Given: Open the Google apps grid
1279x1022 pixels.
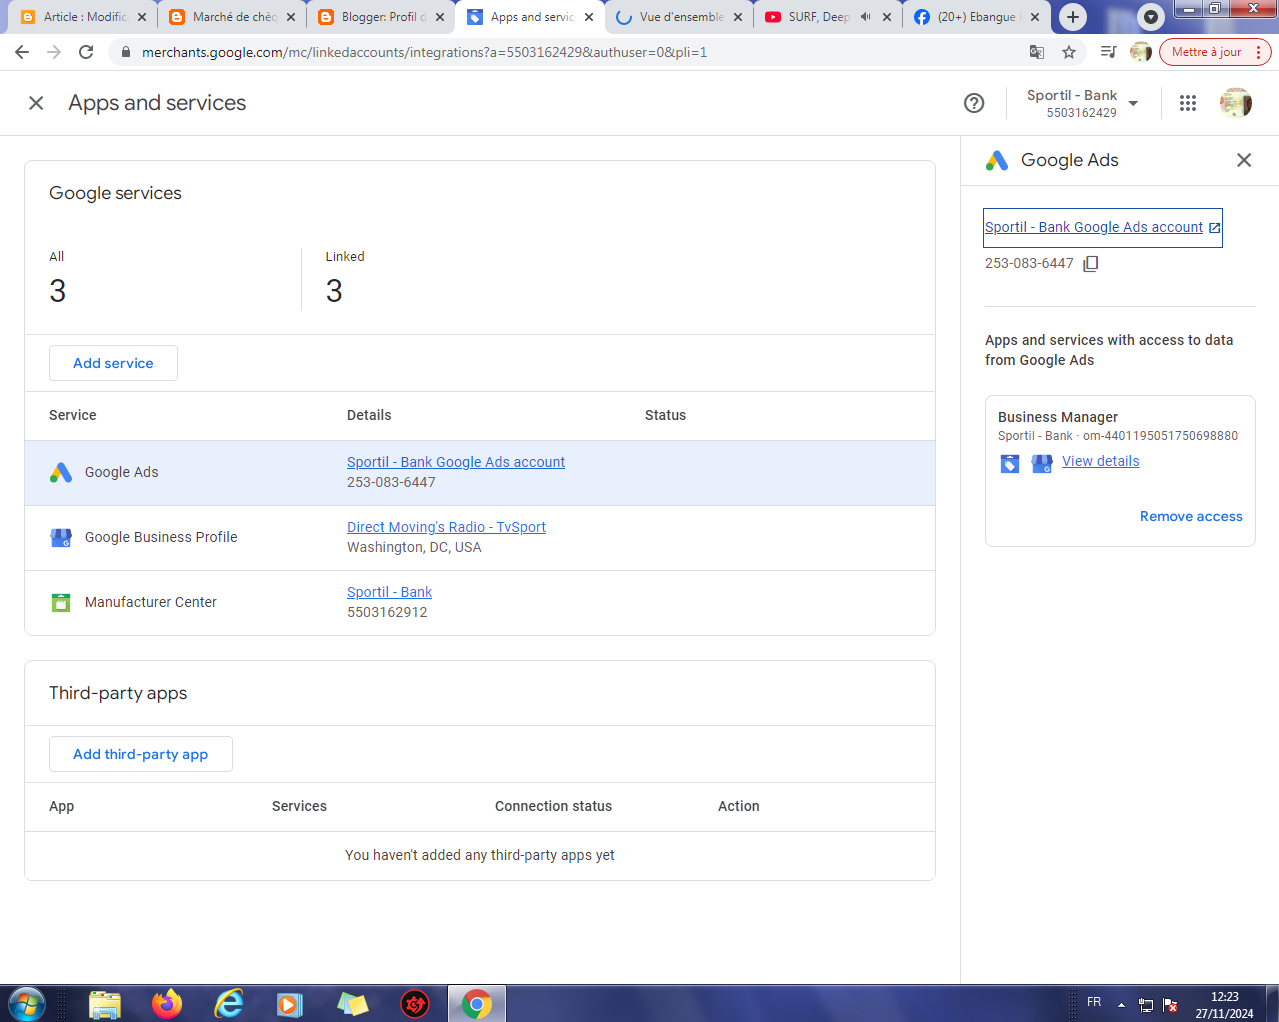Looking at the screenshot, I should (1188, 103).
